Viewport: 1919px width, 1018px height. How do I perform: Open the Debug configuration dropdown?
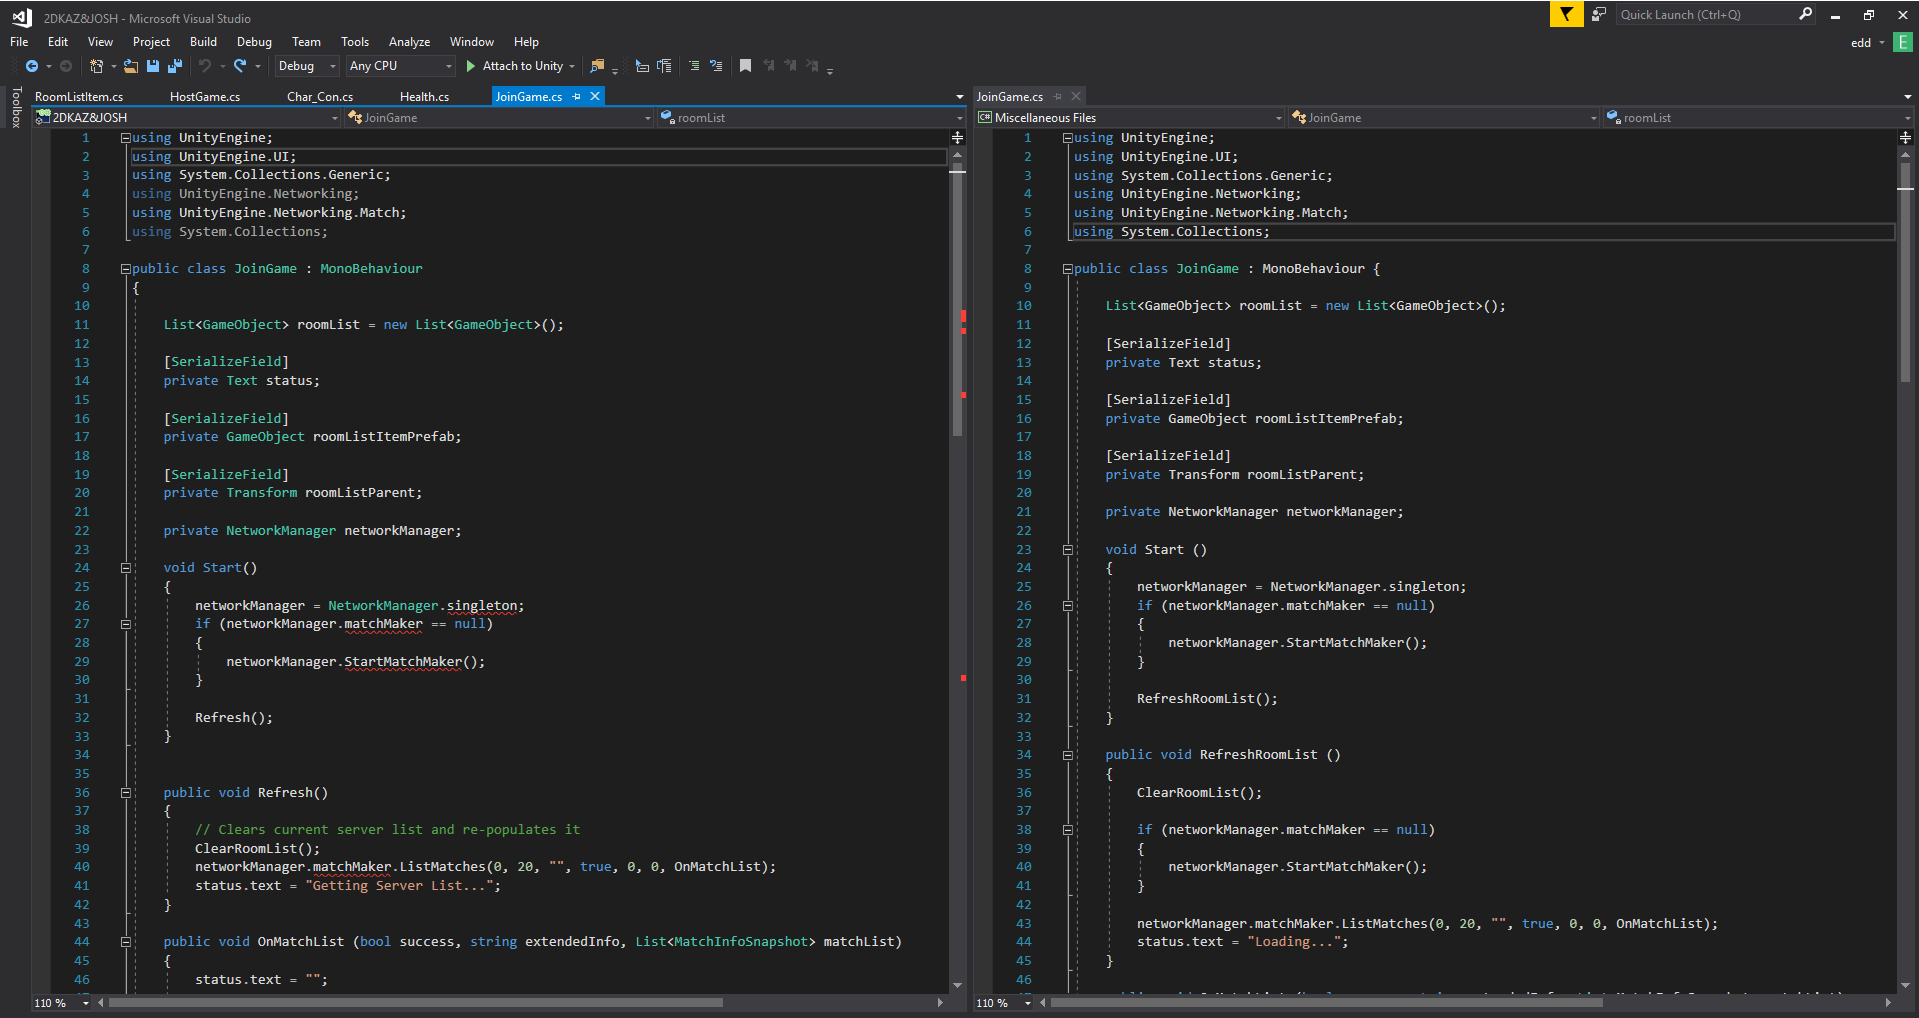[x=307, y=66]
